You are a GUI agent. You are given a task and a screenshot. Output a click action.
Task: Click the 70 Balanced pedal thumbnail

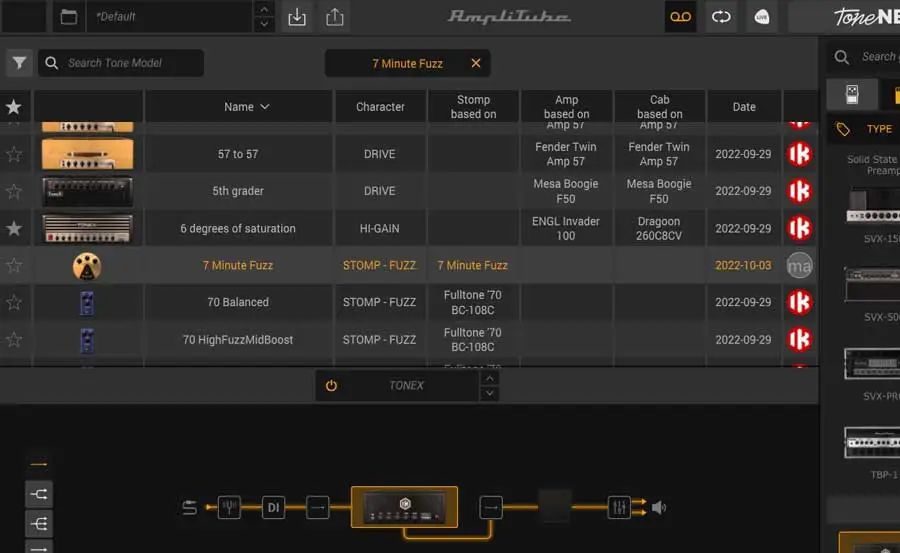(87, 303)
